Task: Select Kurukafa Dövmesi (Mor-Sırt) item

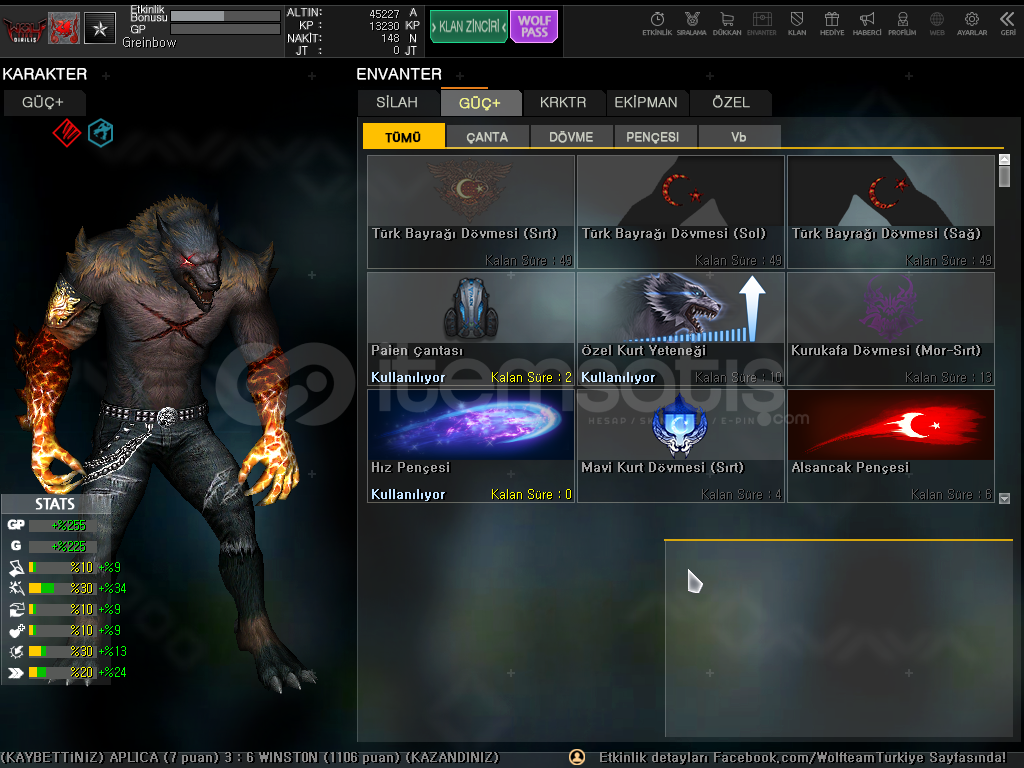Action: [891, 329]
